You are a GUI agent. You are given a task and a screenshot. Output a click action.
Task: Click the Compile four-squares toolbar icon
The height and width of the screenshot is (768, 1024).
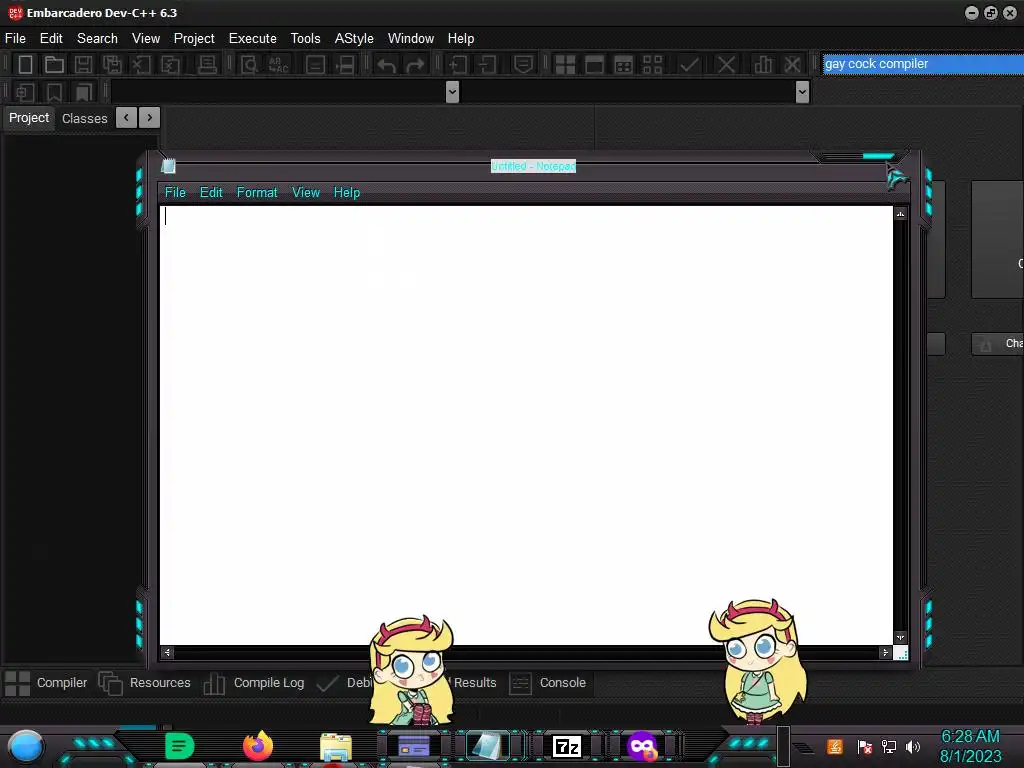(x=565, y=64)
